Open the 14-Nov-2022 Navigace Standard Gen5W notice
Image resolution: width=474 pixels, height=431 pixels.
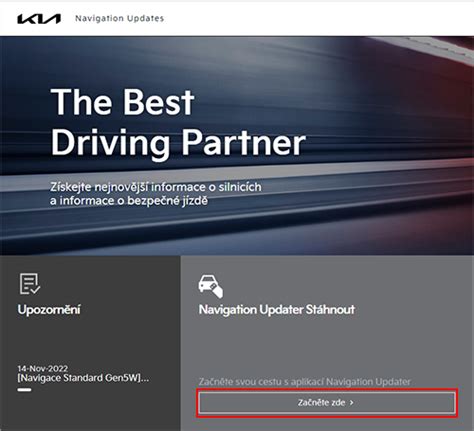click(83, 374)
